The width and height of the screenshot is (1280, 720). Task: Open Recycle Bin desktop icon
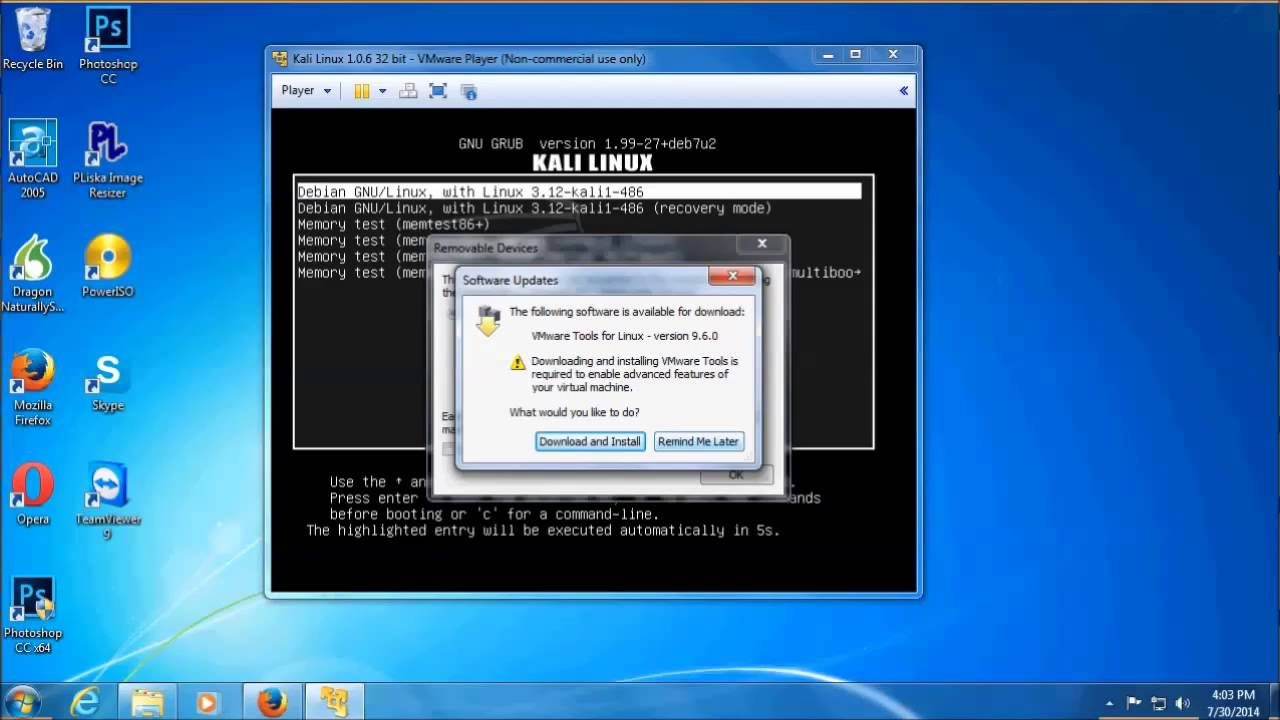tap(33, 40)
